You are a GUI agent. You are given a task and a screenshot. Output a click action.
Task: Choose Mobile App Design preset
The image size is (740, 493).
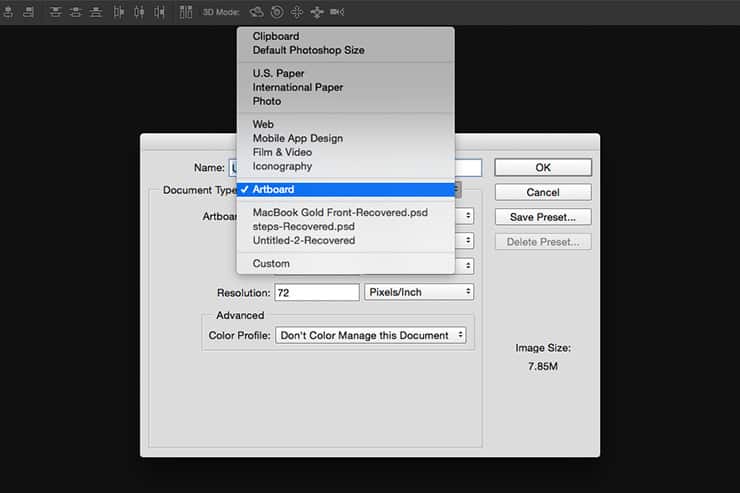pos(345,138)
